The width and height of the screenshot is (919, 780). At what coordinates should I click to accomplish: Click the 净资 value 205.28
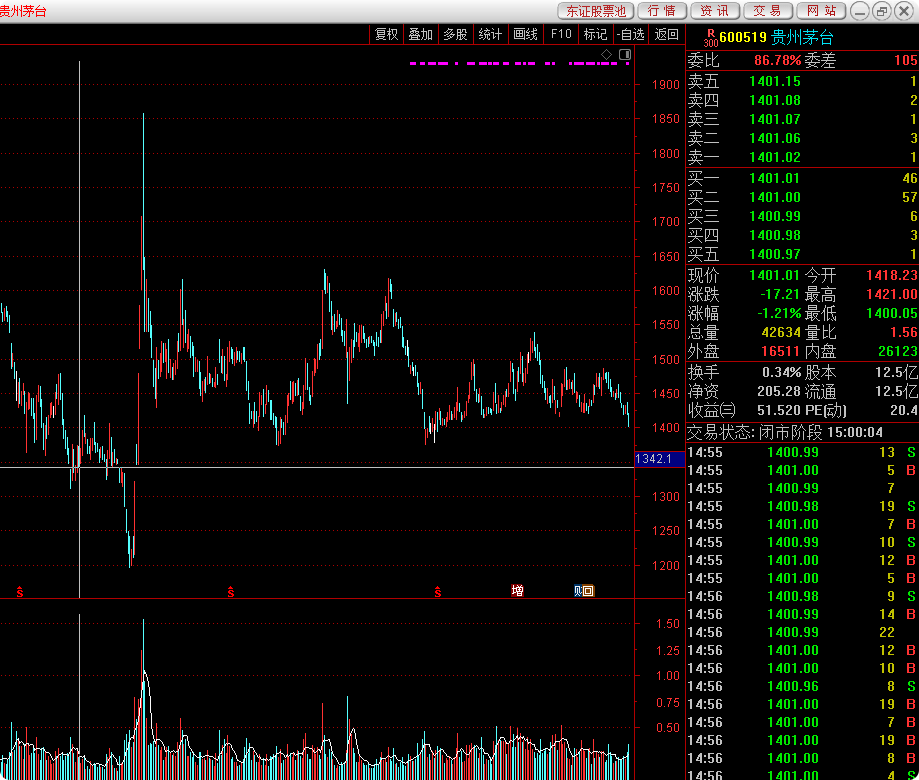[x=779, y=391]
